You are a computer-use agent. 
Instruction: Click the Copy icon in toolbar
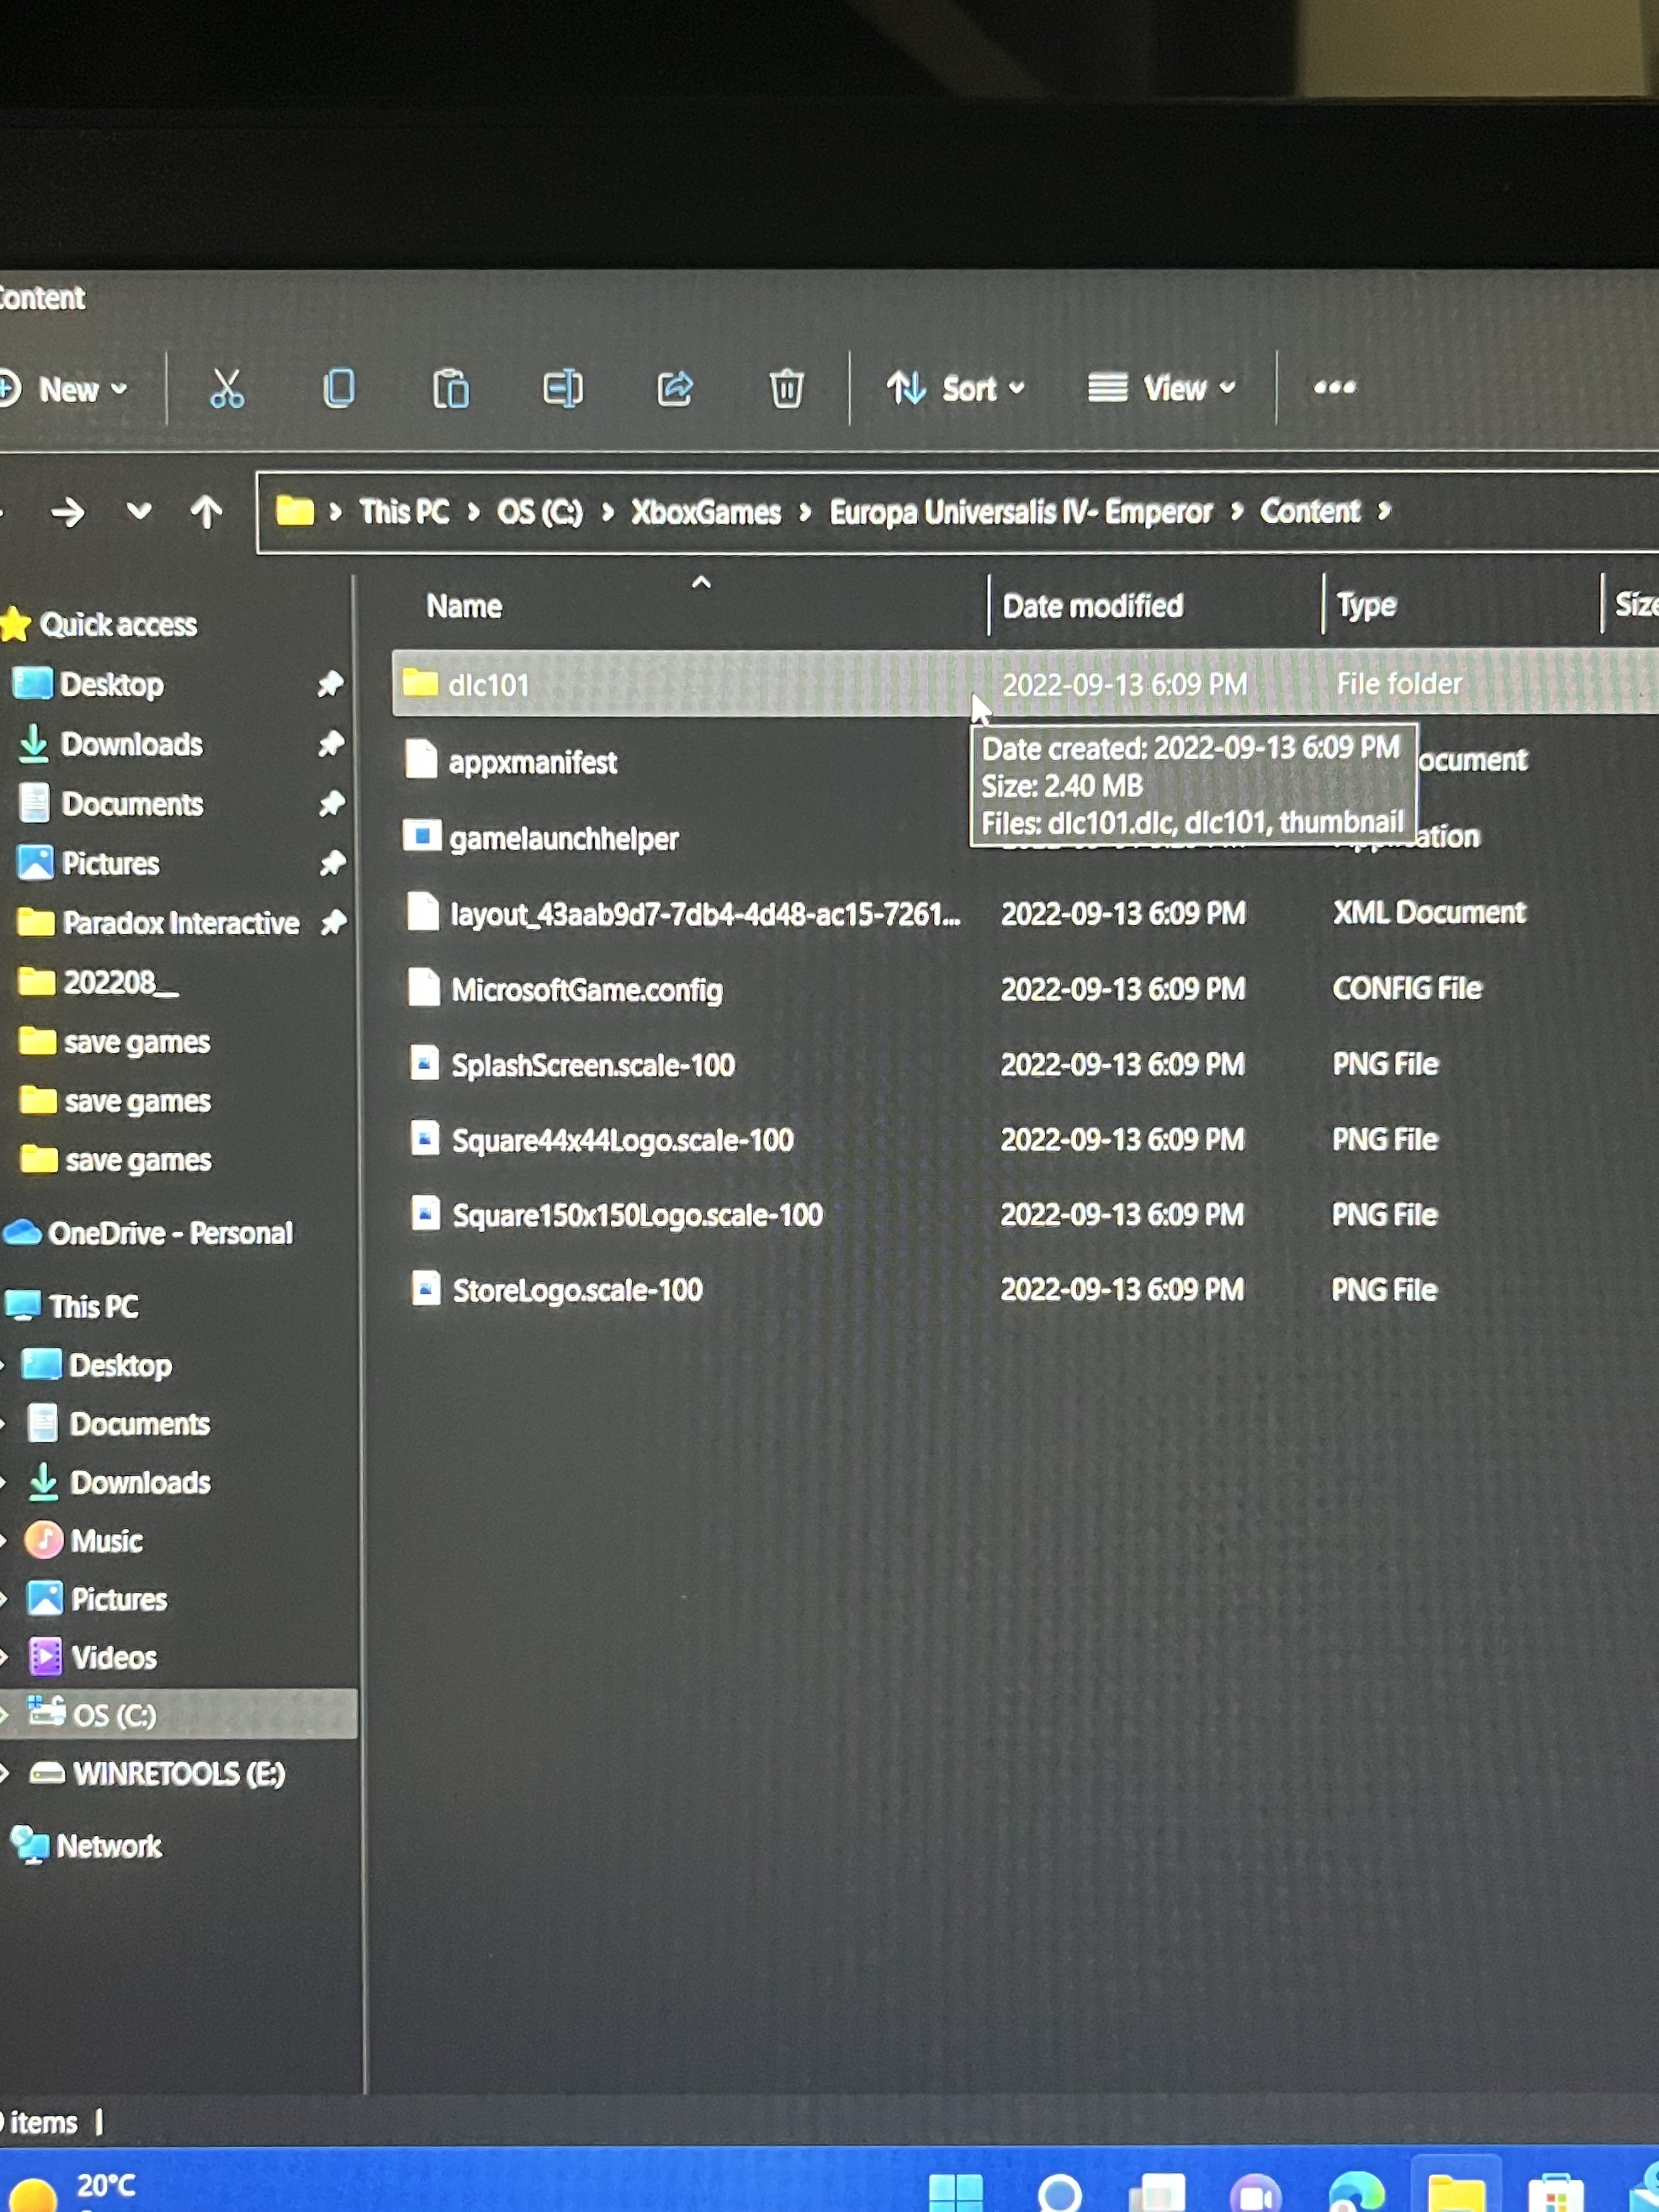[x=339, y=389]
